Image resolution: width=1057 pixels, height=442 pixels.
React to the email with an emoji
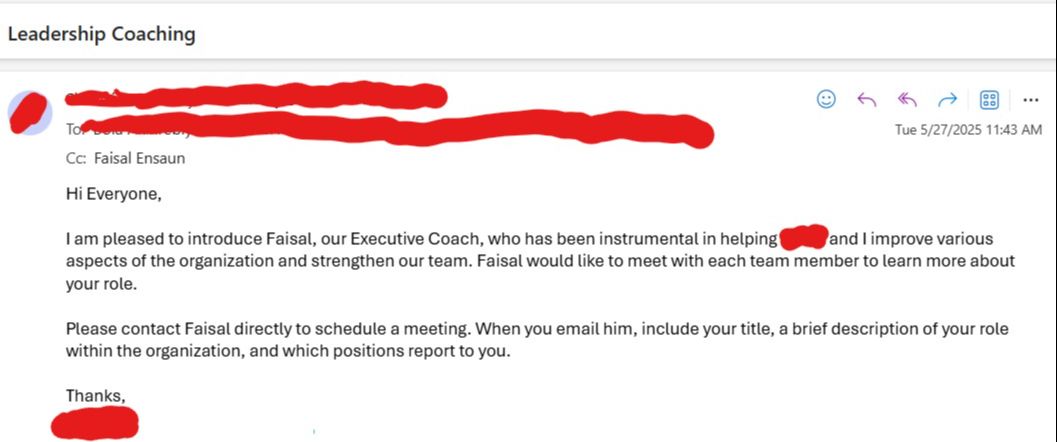coord(826,99)
